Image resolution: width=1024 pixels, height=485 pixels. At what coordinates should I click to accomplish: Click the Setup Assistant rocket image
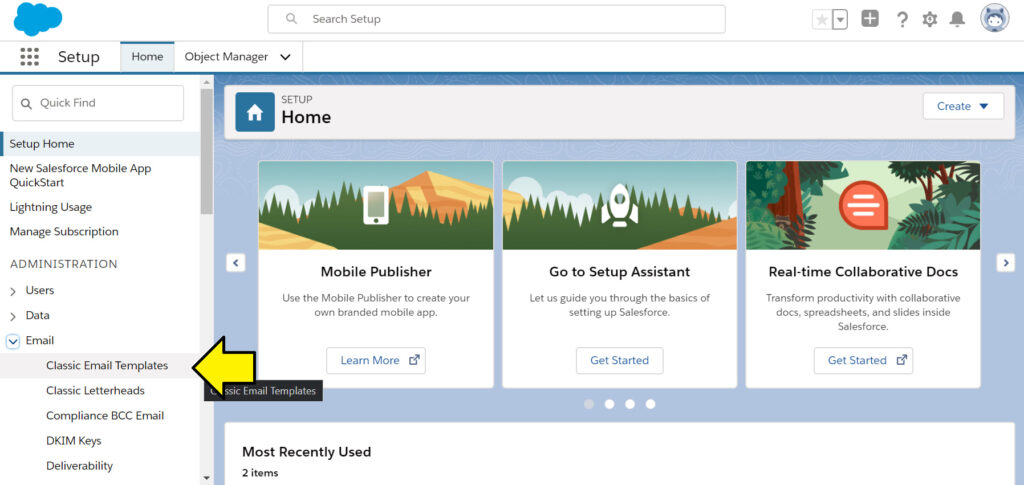pyautogui.click(x=619, y=205)
